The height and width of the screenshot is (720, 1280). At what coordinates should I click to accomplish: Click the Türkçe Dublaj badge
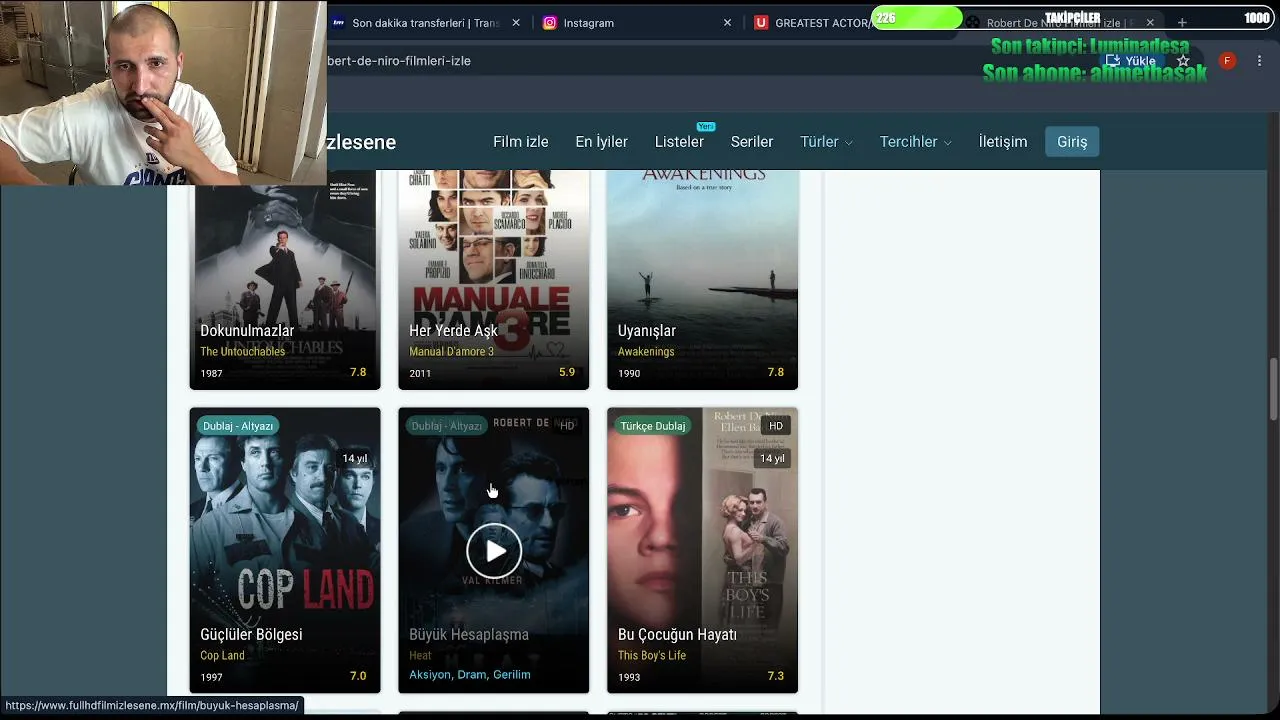click(x=653, y=426)
